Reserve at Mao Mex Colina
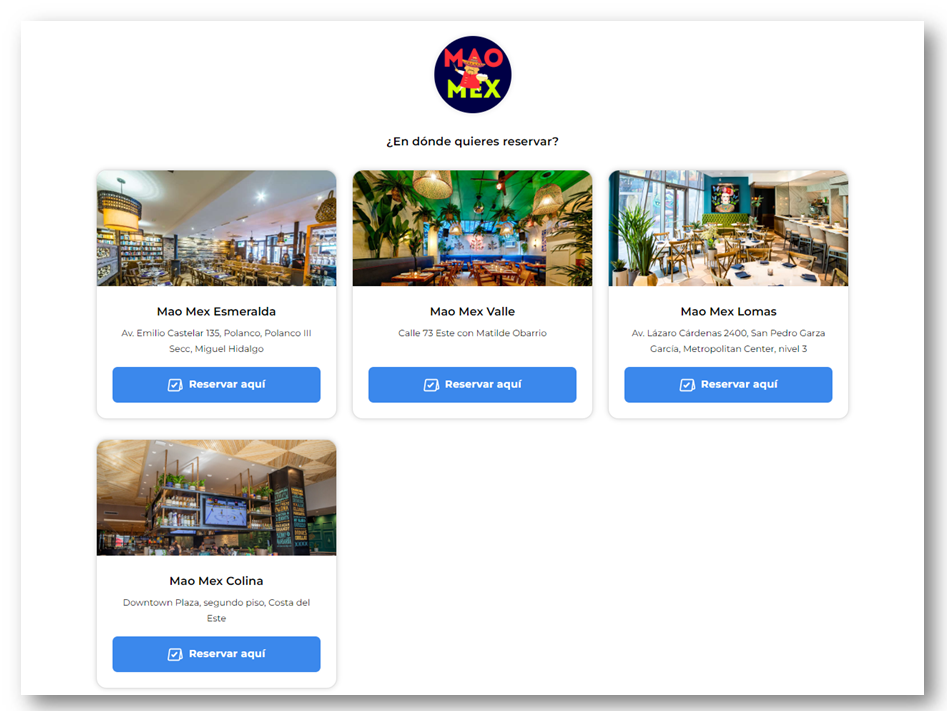 (x=216, y=654)
